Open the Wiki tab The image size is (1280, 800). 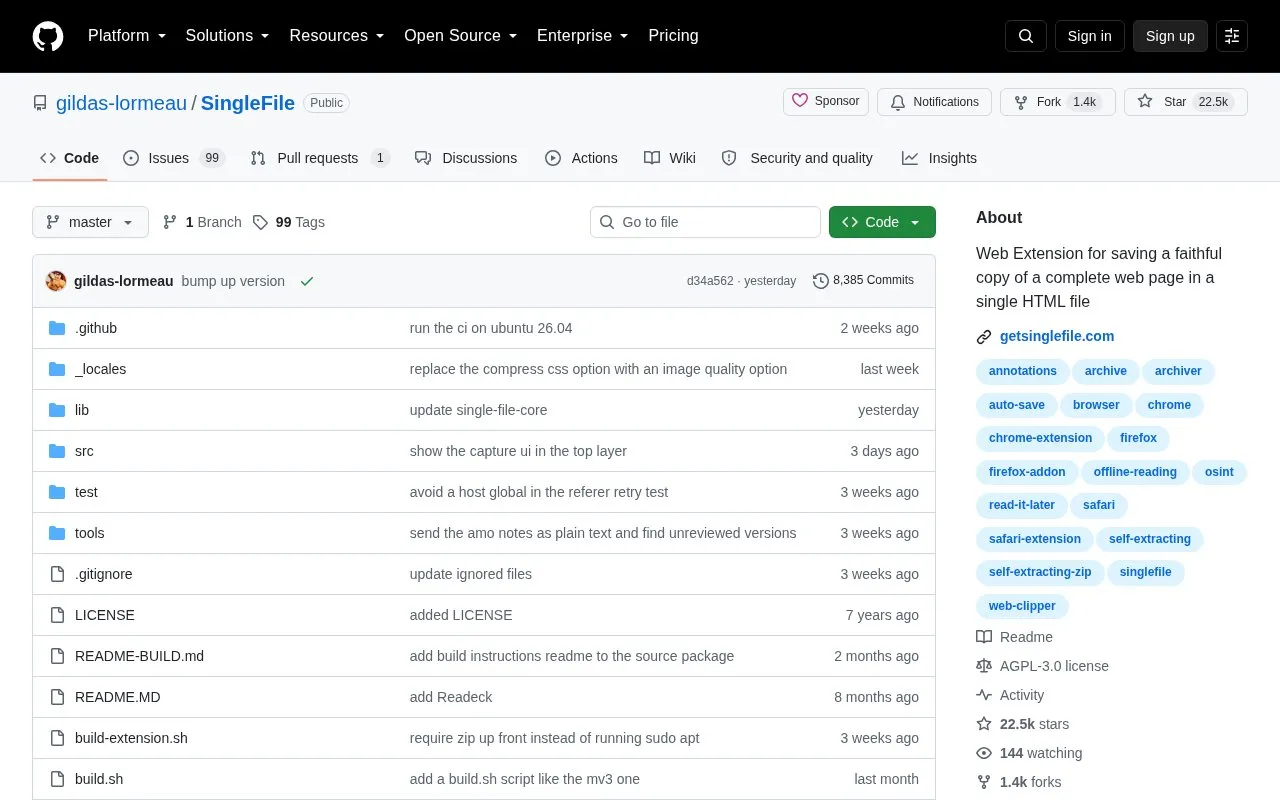pos(670,158)
